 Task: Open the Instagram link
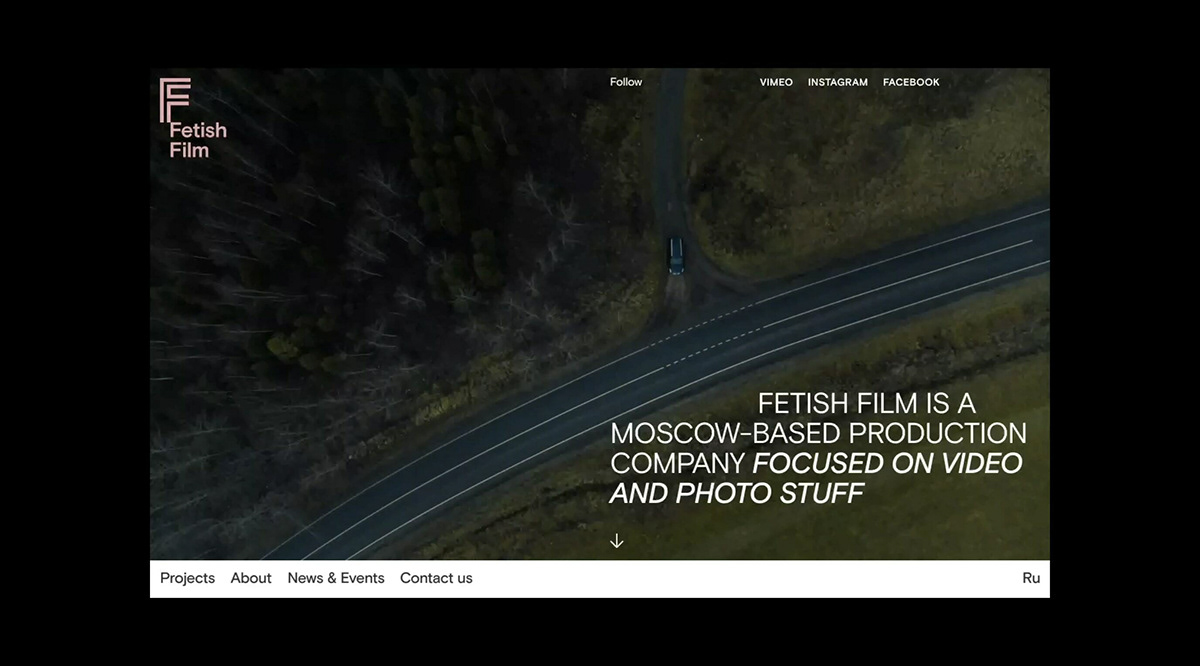[838, 82]
